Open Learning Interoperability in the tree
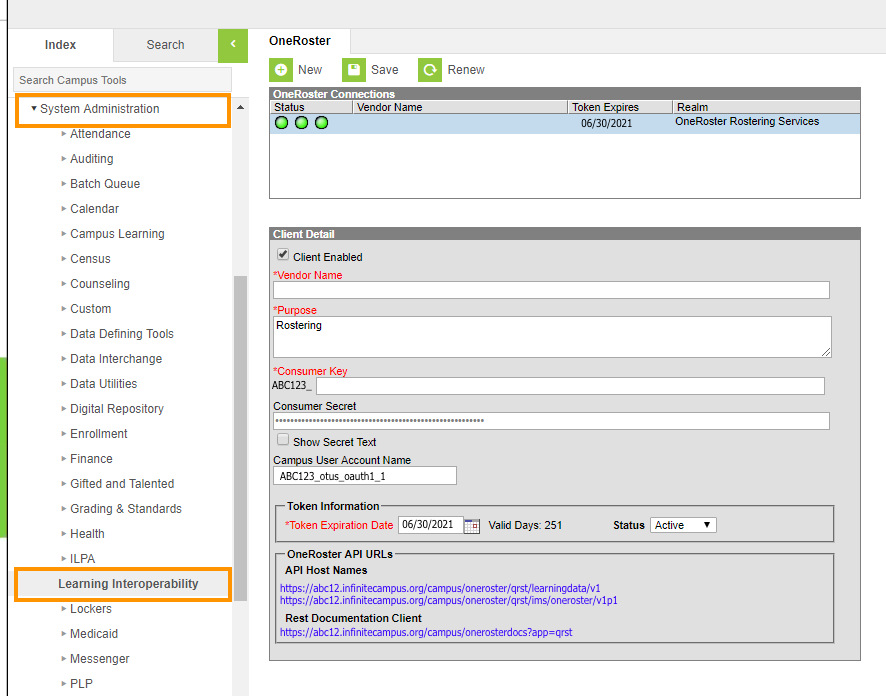This screenshot has height=696, width=886. [x=128, y=584]
